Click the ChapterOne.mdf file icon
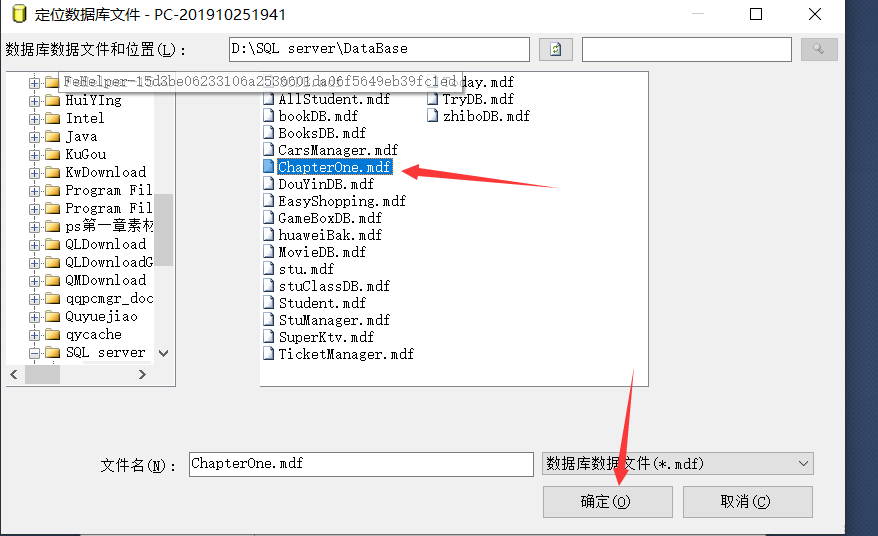The image size is (878, 536). (269, 167)
